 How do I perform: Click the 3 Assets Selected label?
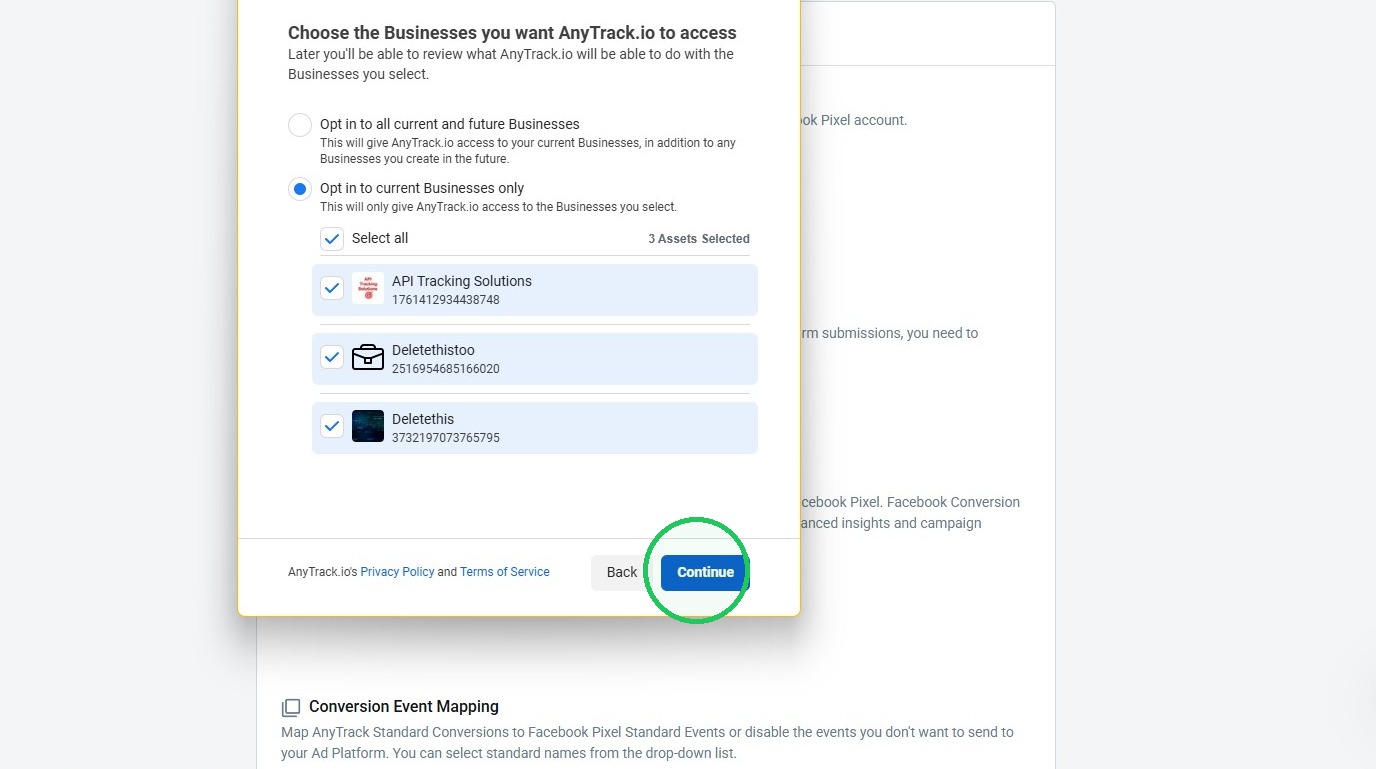click(x=699, y=239)
